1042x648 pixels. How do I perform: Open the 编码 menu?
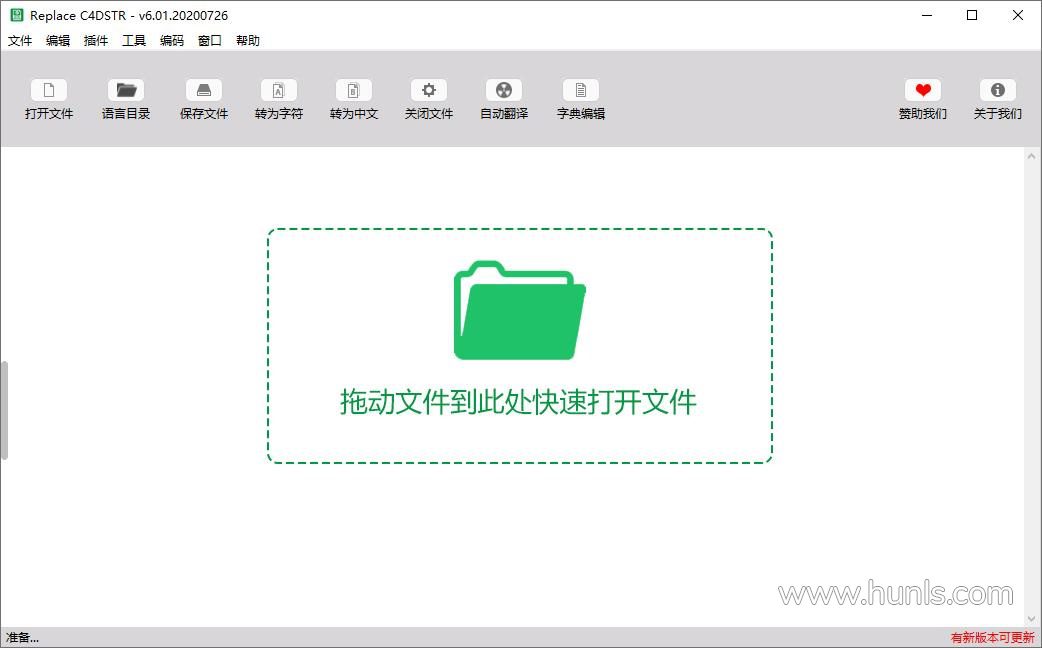point(171,41)
